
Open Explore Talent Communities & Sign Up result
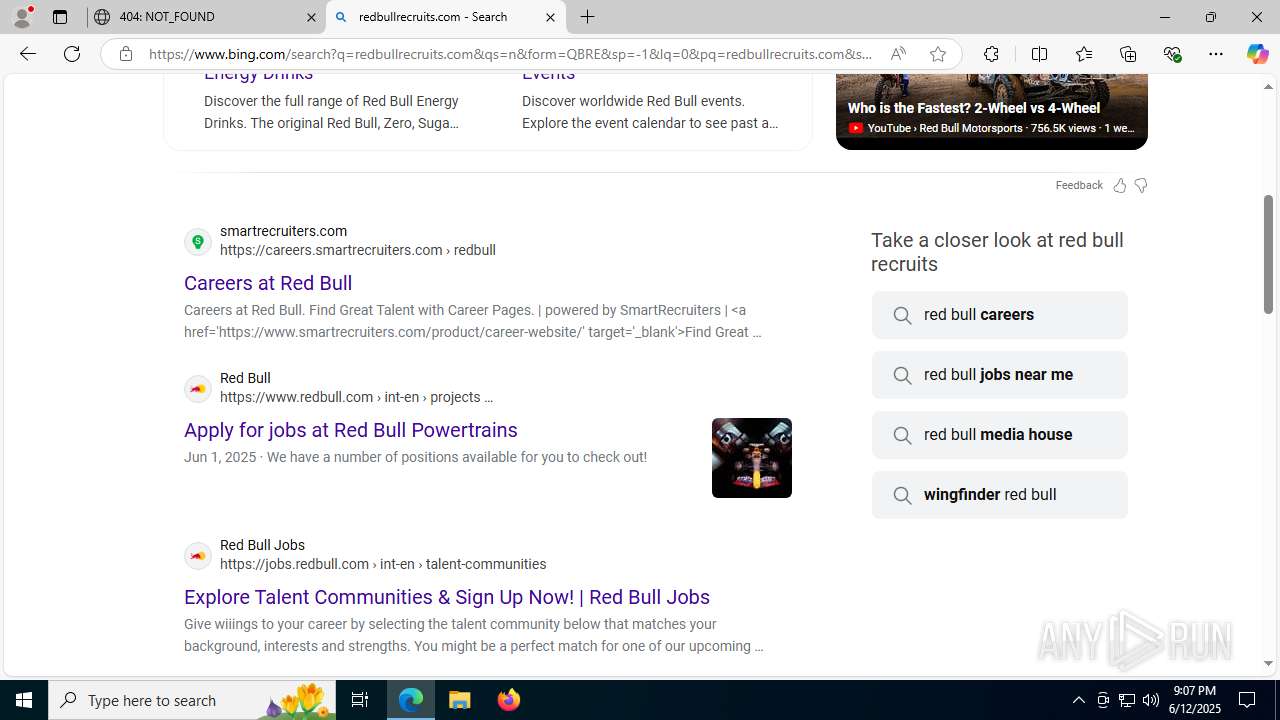point(447,597)
